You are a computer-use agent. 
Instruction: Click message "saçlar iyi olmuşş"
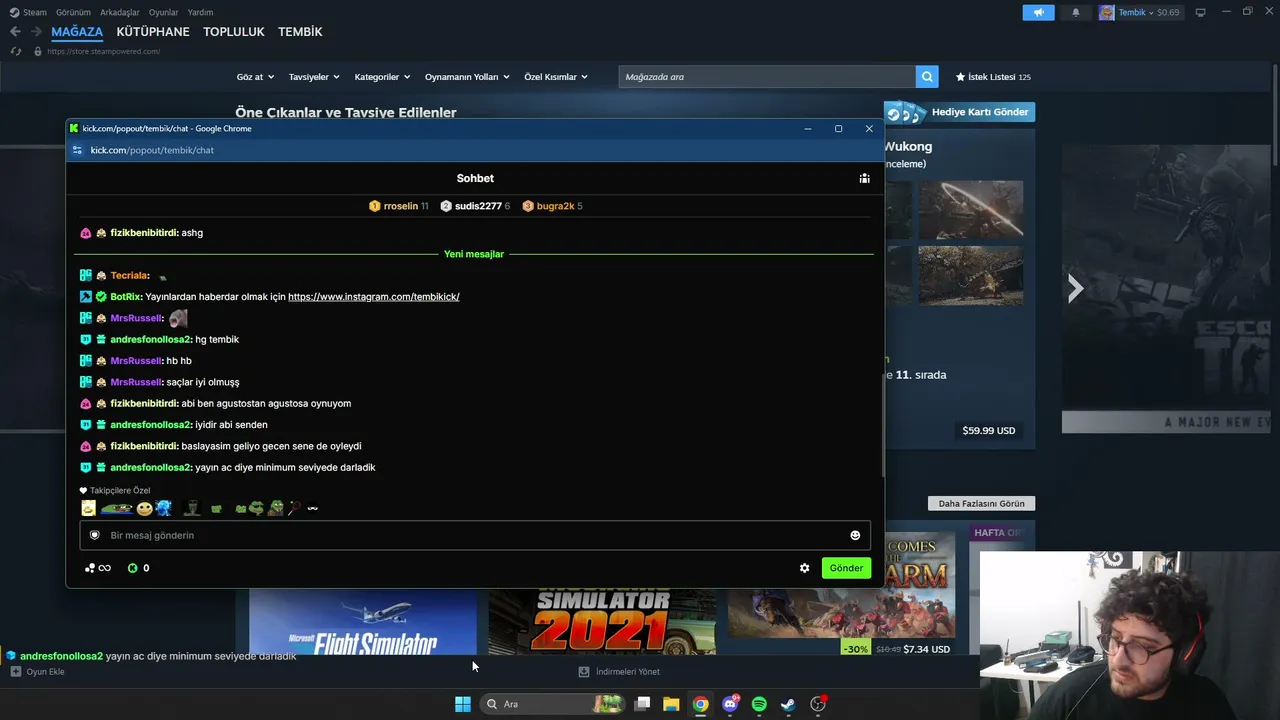203,382
